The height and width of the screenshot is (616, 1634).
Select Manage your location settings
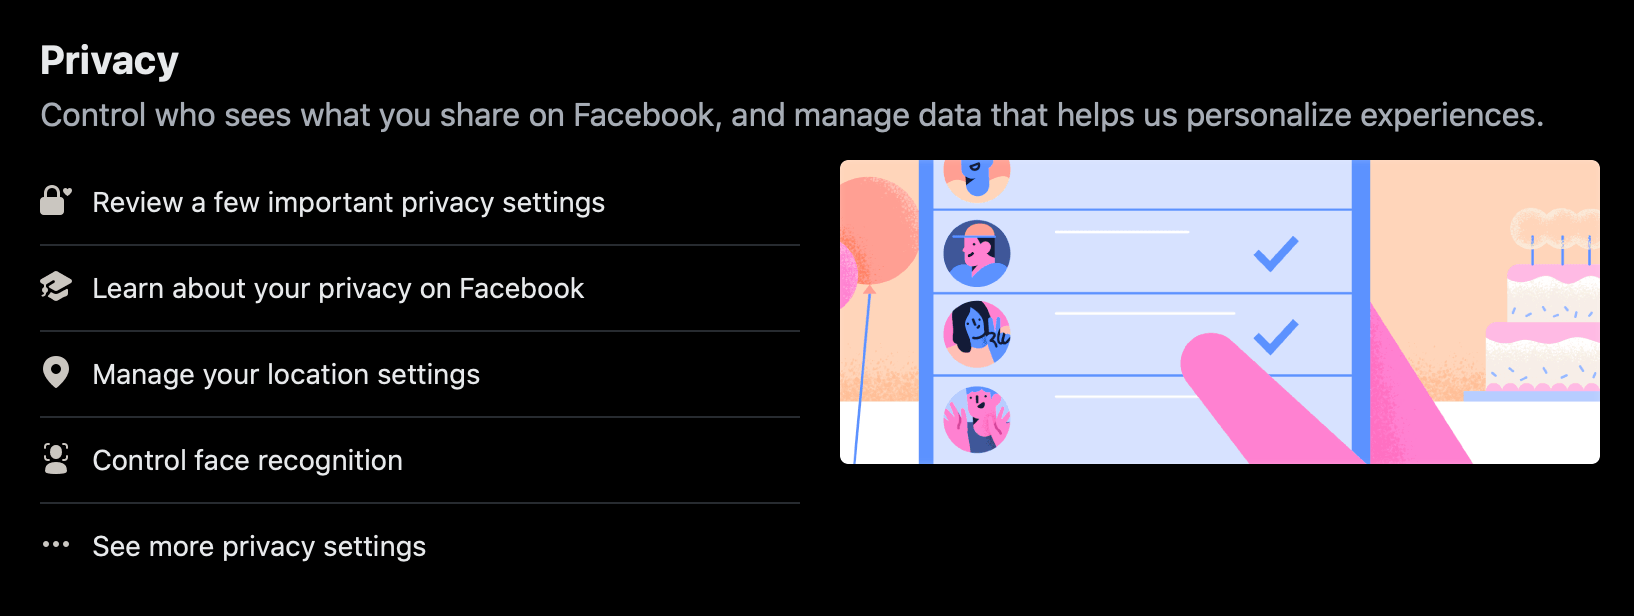coord(286,375)
